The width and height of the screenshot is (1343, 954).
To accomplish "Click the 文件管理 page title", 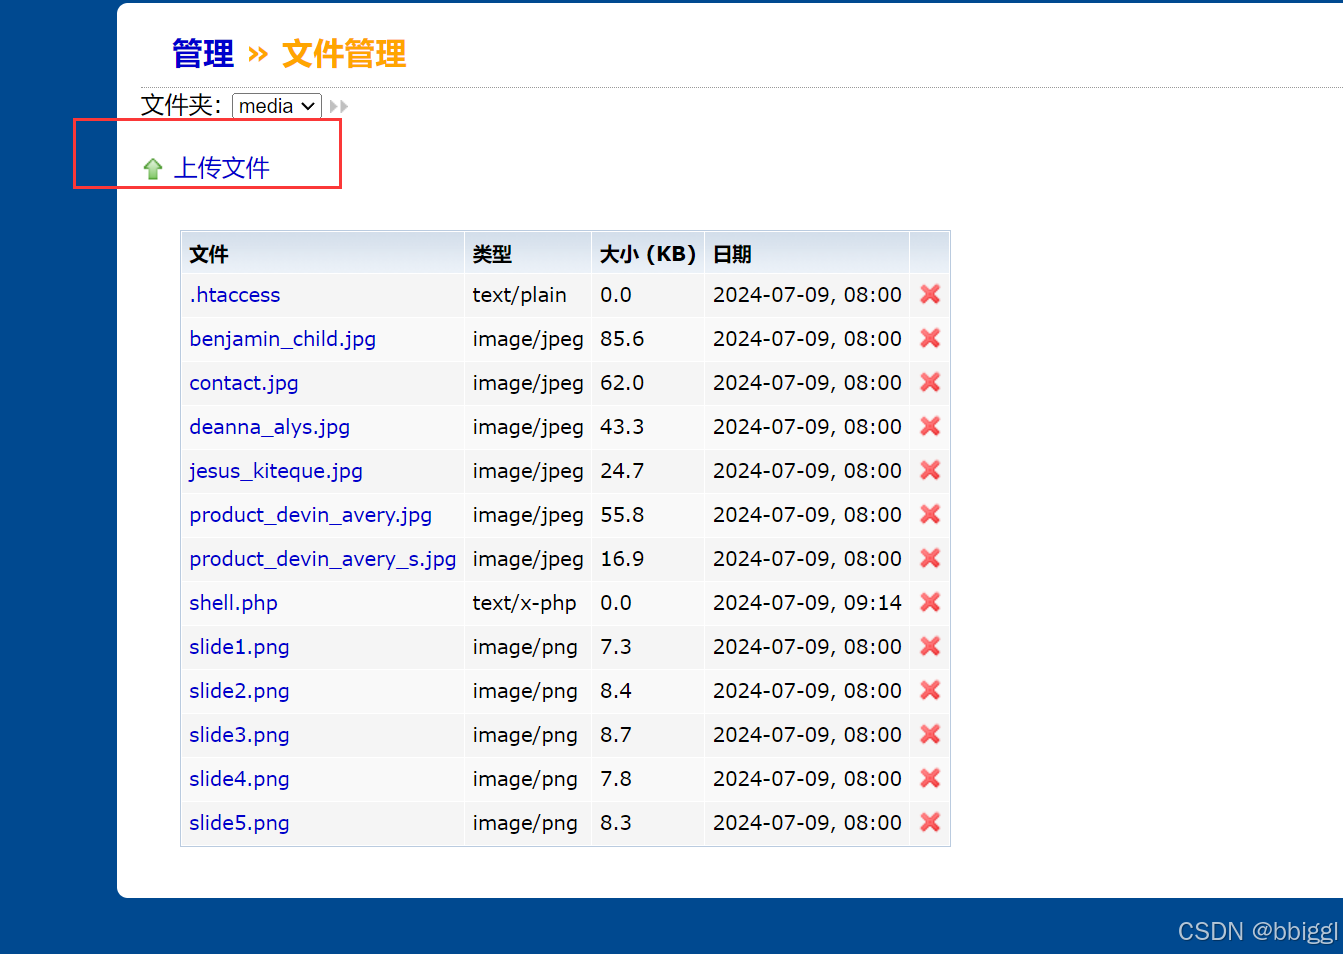I will (344, 54).
